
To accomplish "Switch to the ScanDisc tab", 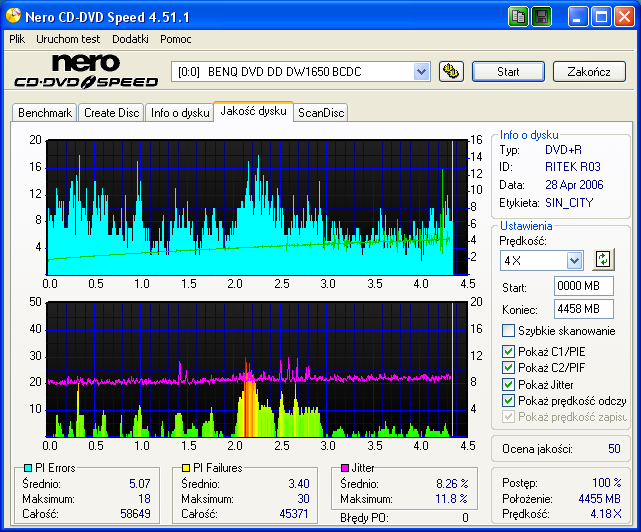I will coord(321,112).
